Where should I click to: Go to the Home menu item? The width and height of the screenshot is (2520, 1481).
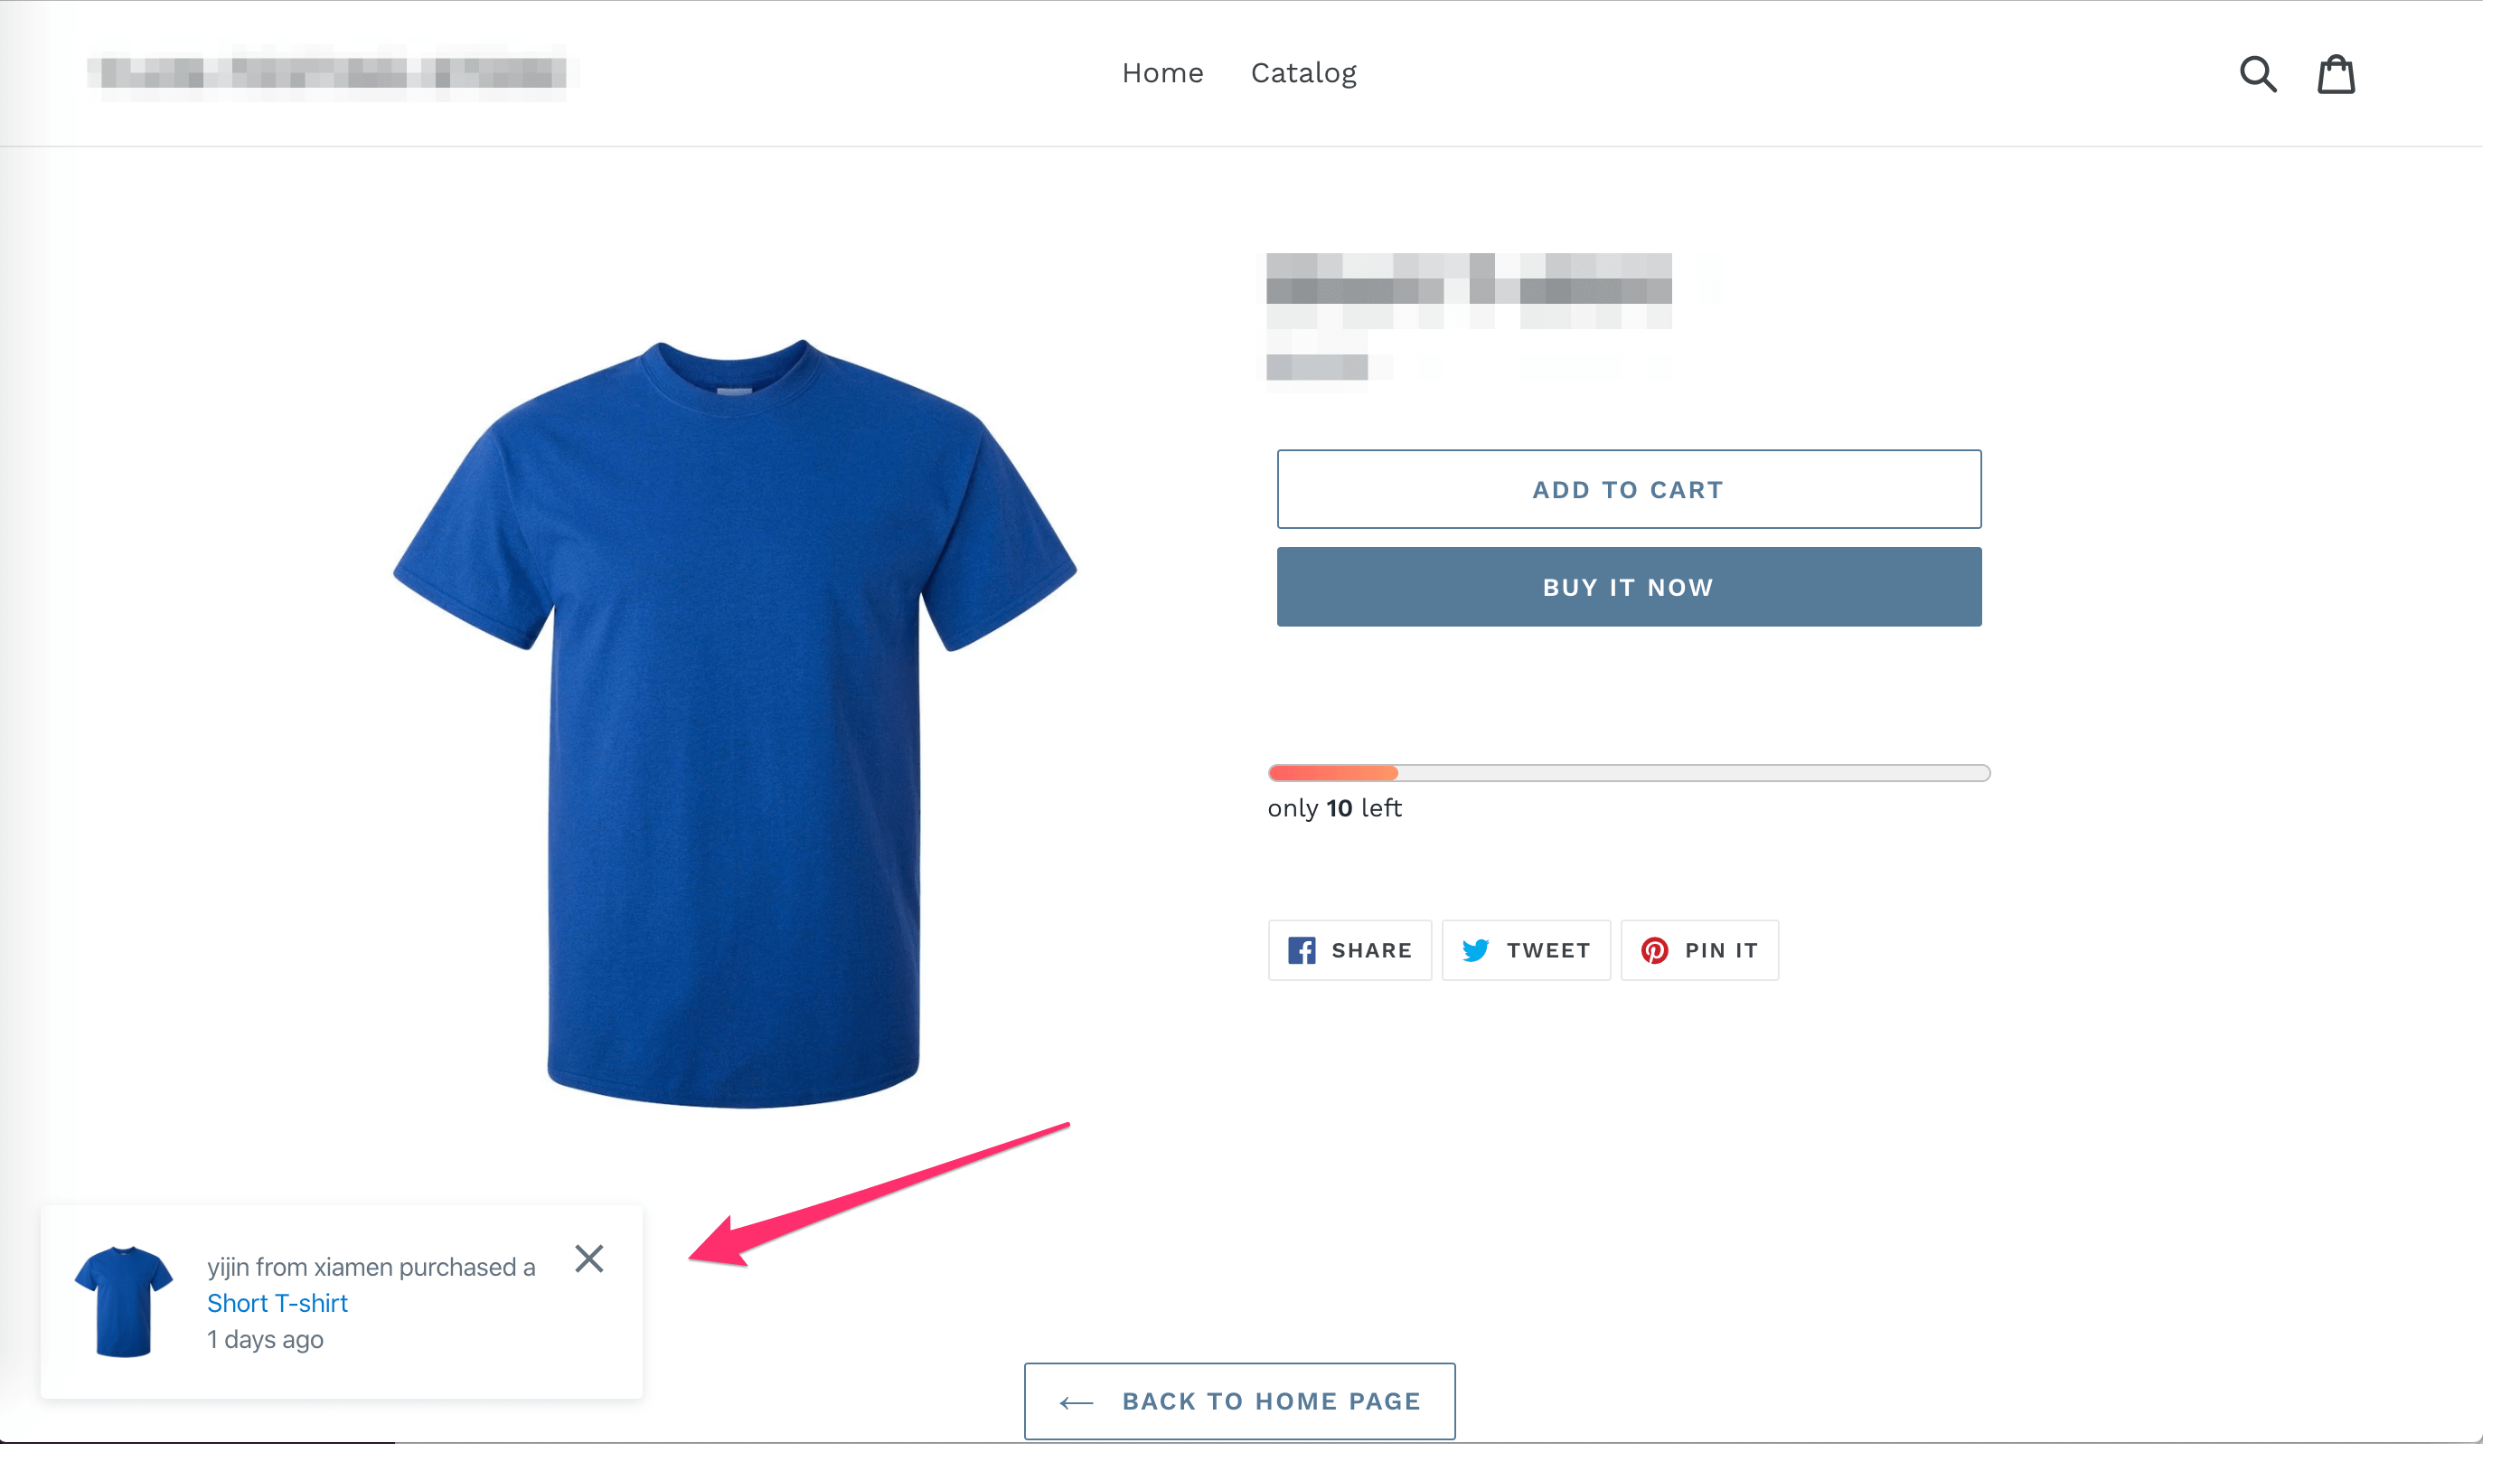1162,73
